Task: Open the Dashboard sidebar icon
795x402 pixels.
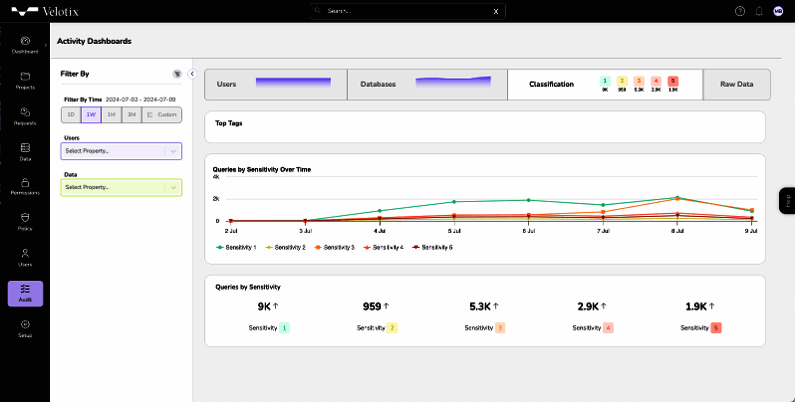Action: (x=25, y=42)
